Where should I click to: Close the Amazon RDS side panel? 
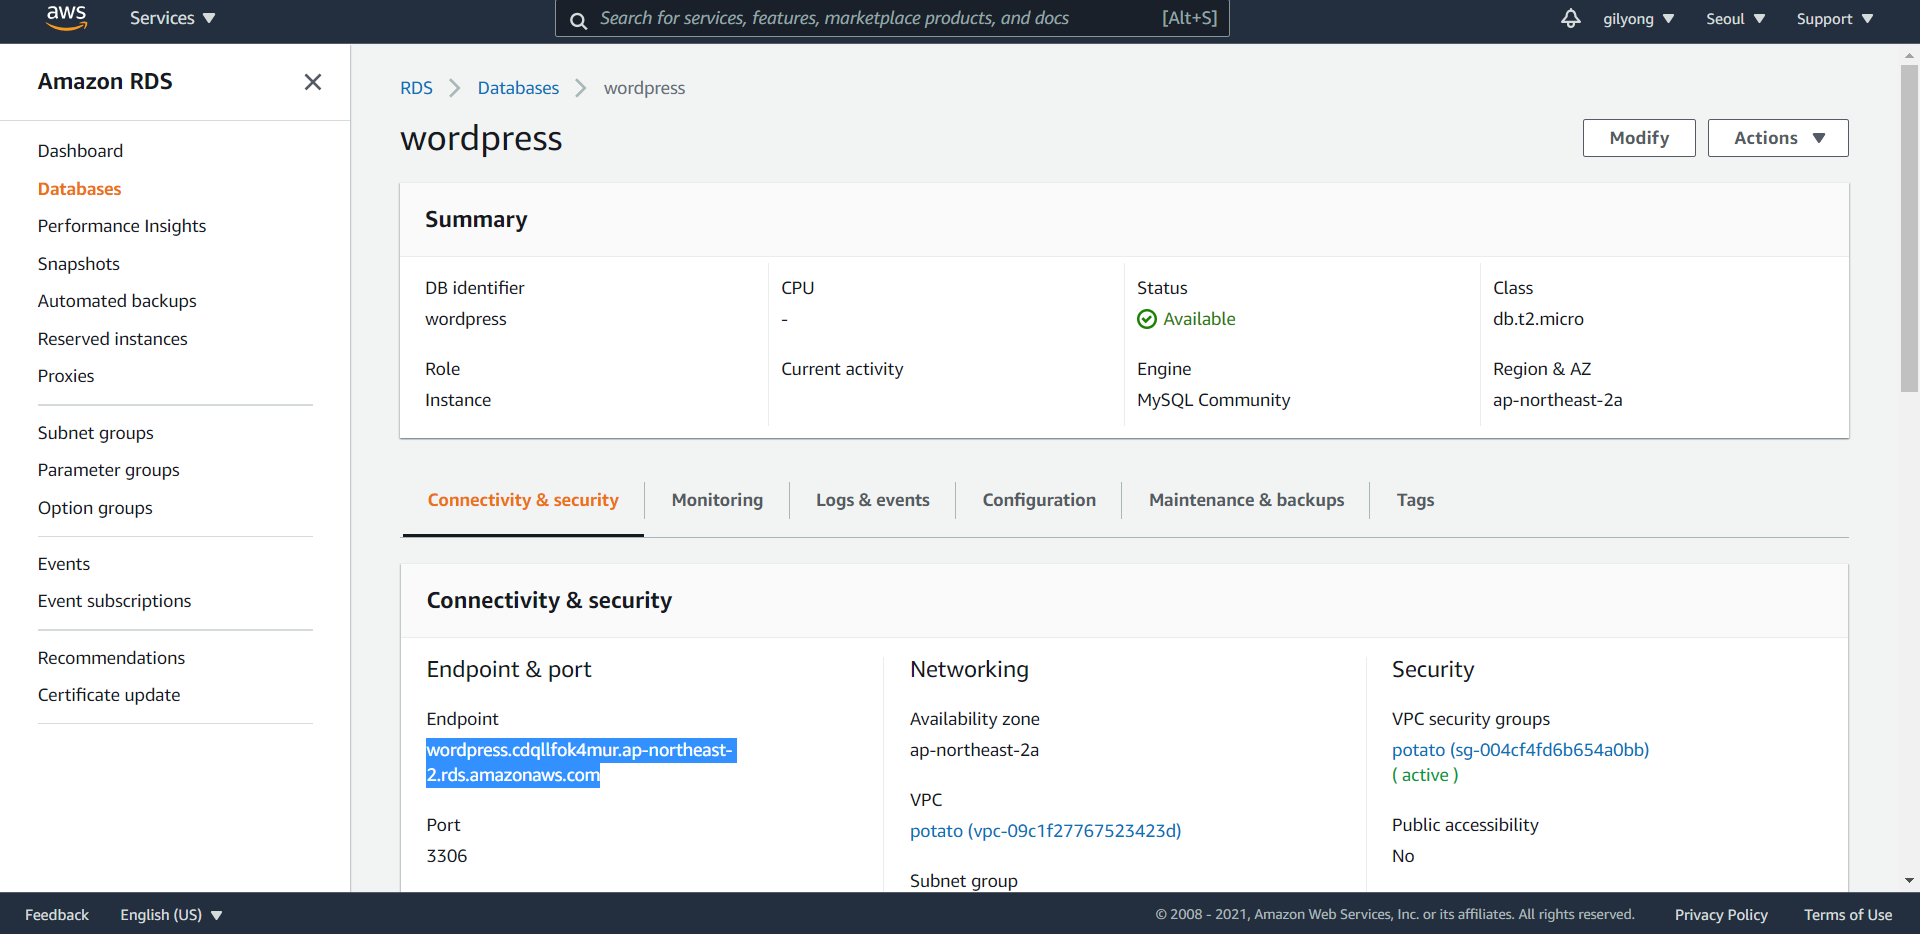coord(313,82)
